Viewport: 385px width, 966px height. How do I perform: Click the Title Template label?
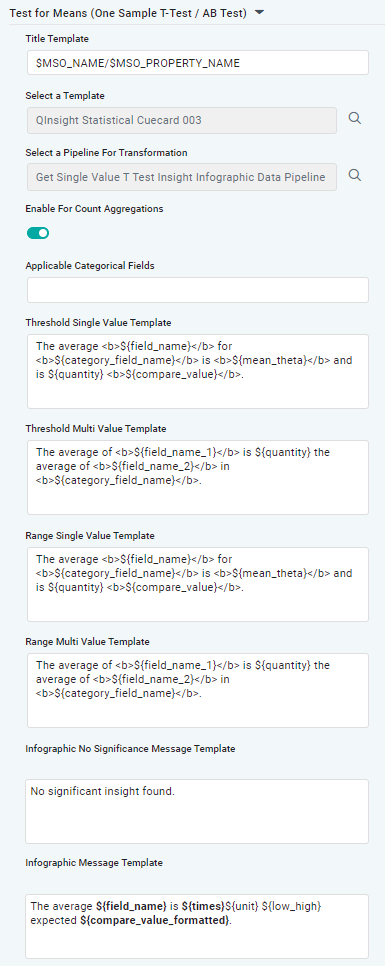pyautogui.click(x=57, y=38)
